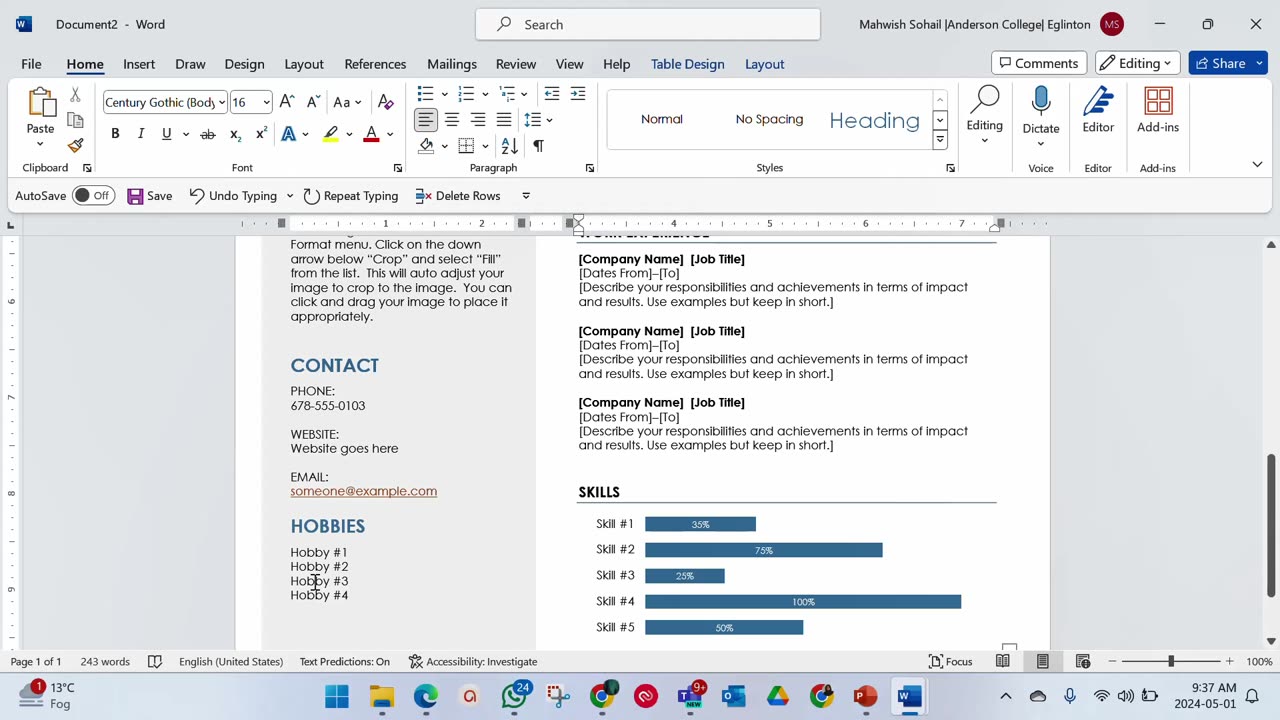Click the Save icon in Quick Access
This screenshot has height=720, width=1280.
click(150, 196)
